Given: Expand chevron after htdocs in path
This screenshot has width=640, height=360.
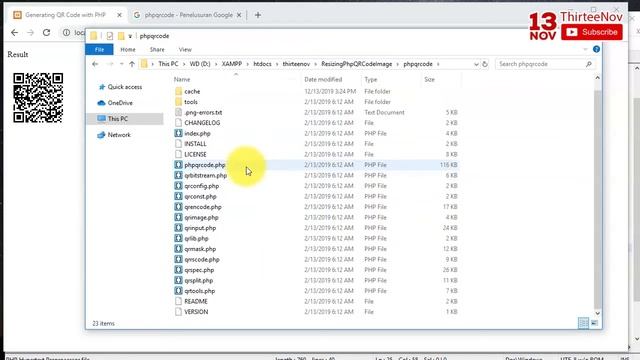Looking at the screenshot, I should [277, 64].
